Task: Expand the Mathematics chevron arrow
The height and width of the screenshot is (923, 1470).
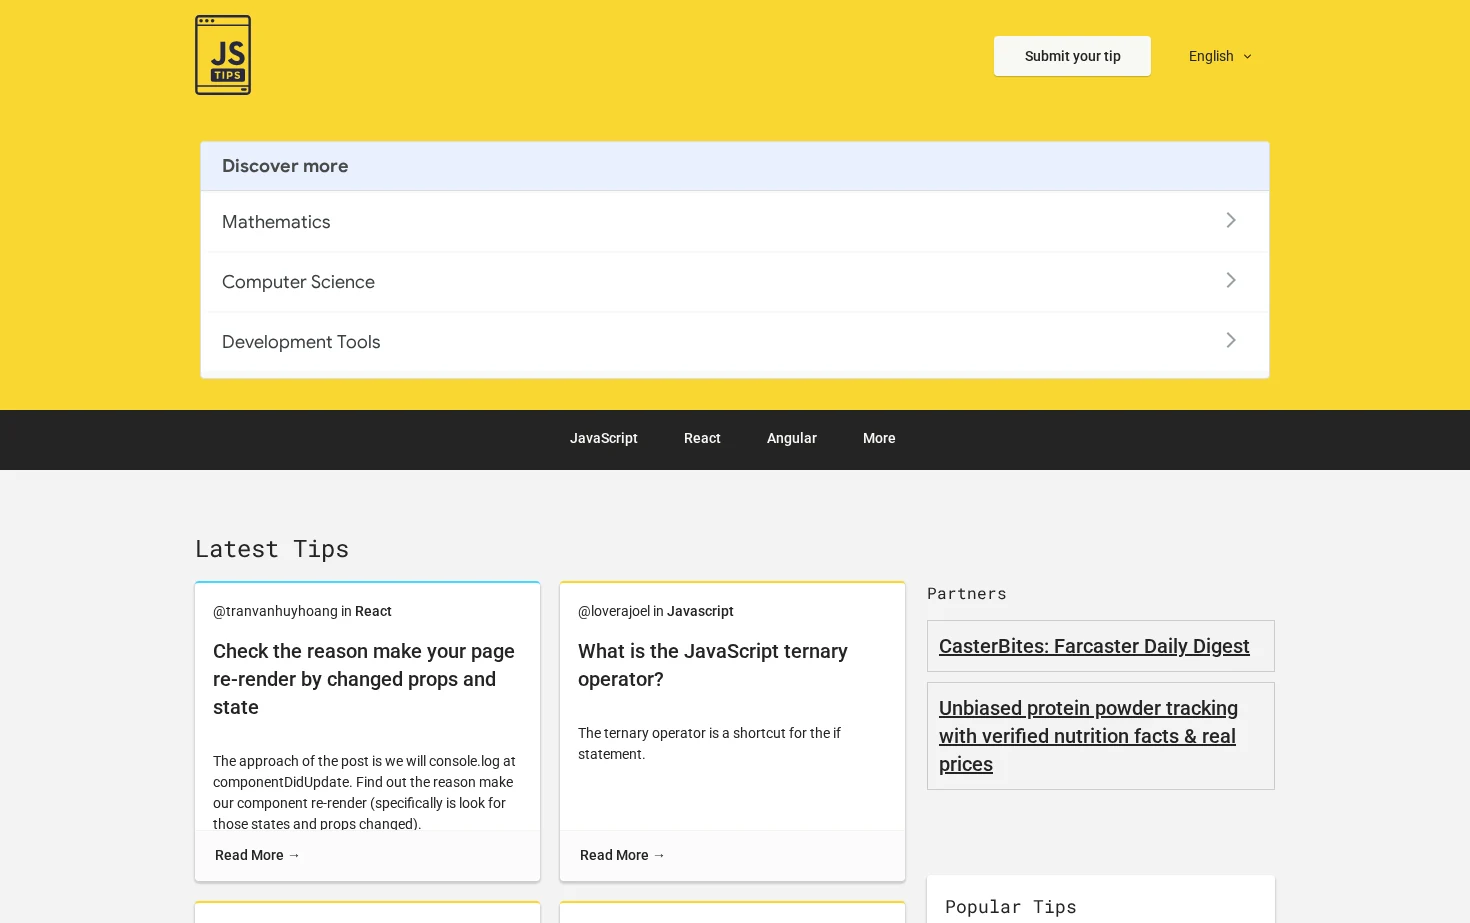Action: click(x=1231, y=220)
